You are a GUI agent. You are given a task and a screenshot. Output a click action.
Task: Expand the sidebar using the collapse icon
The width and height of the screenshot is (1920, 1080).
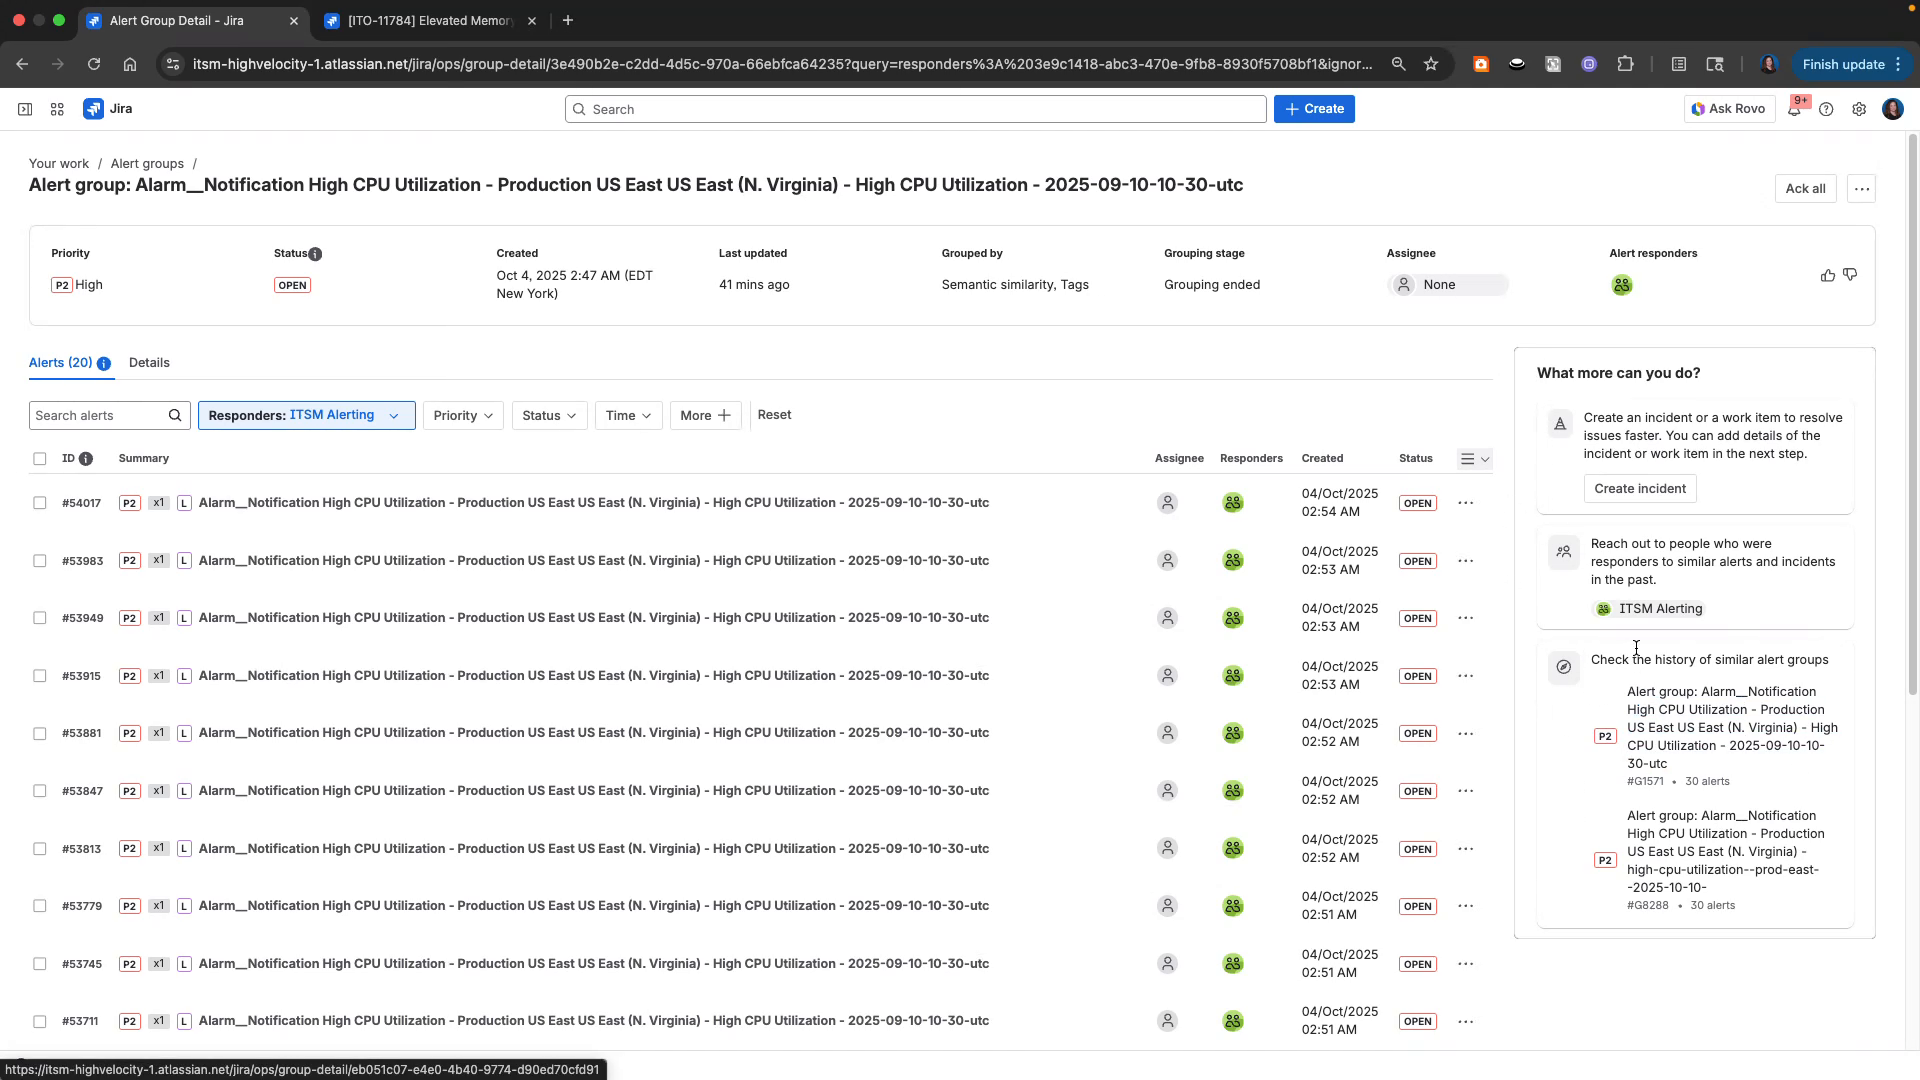[x=25, y=109]
